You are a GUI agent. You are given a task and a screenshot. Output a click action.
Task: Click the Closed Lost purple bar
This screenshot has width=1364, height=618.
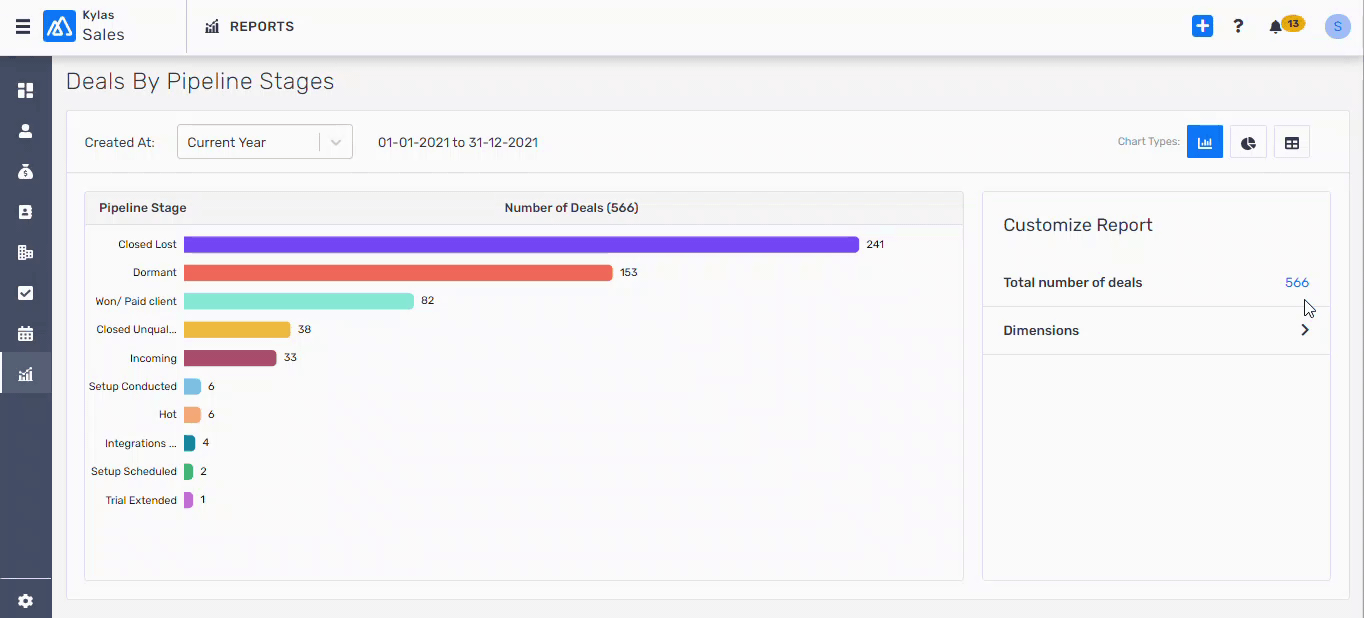point(521,244)
